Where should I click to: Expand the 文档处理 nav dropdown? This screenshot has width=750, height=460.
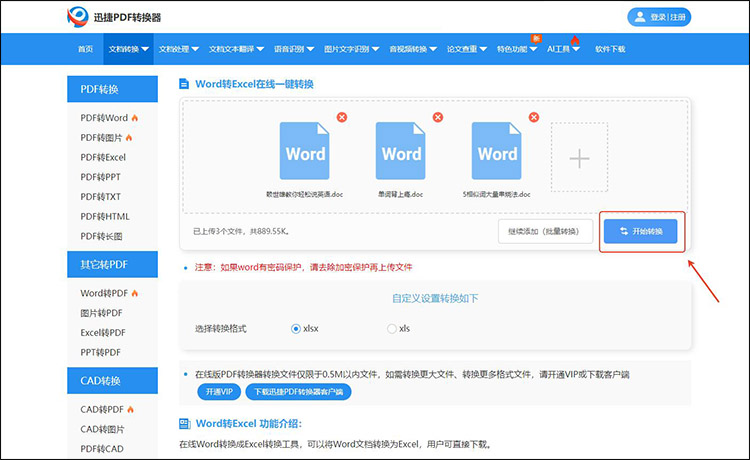[178, 49]
